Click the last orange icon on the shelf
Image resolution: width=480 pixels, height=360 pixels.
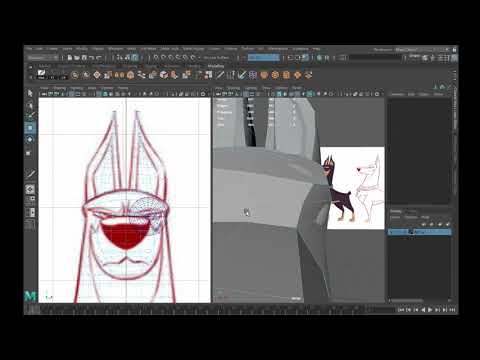308,75
